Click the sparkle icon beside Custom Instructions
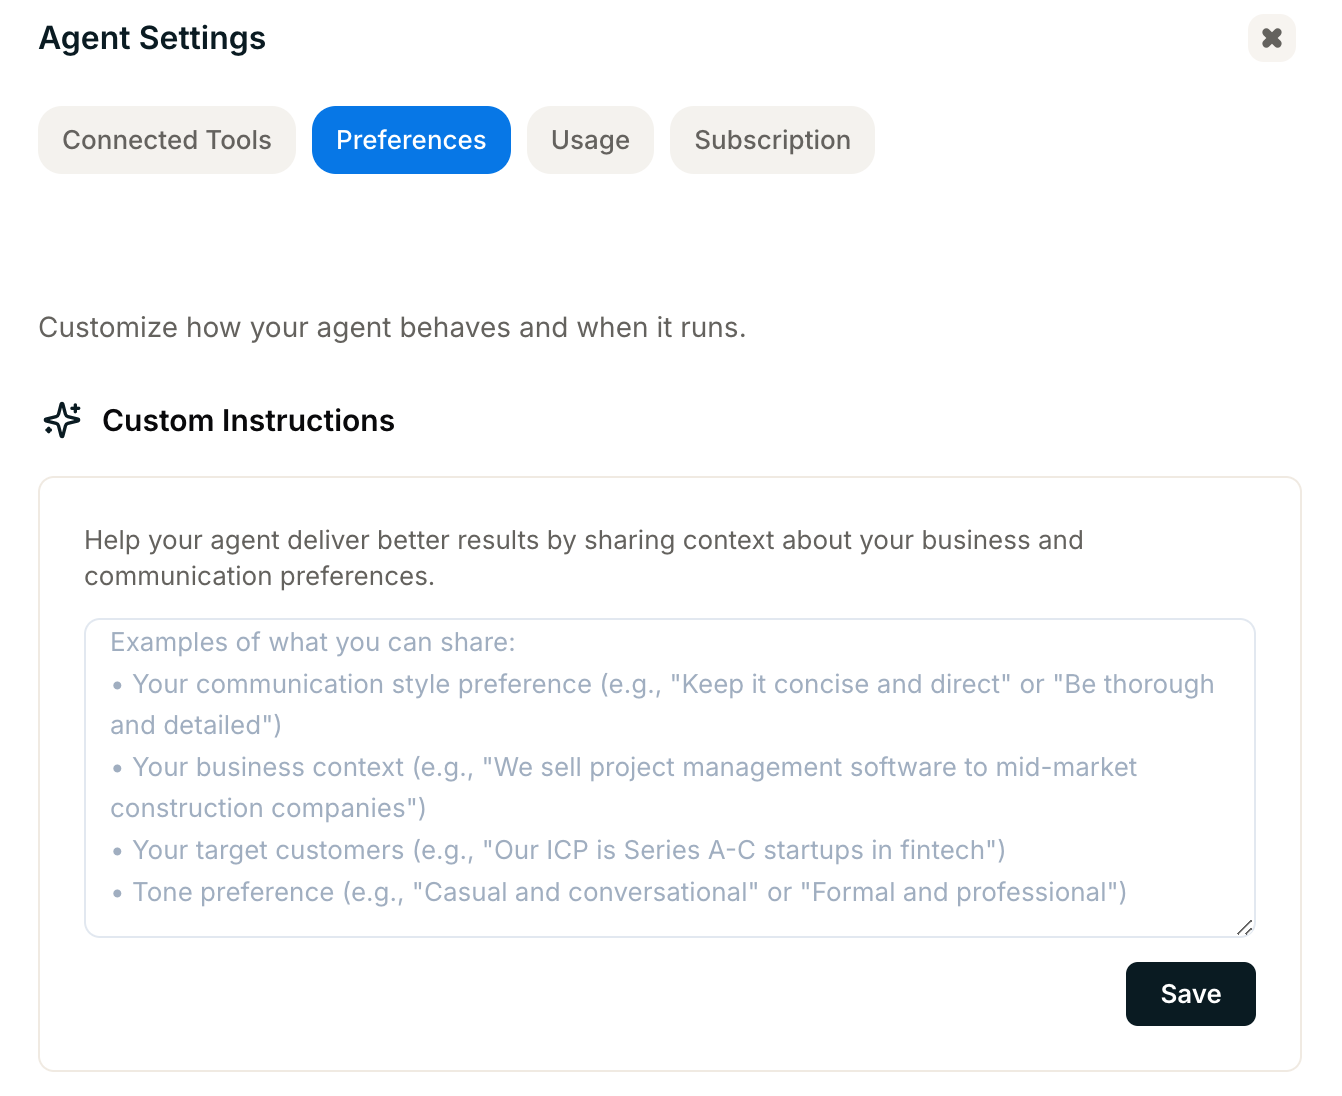Image resolution: width=1342 pixels, height=1096 pixels. [62, 420]
